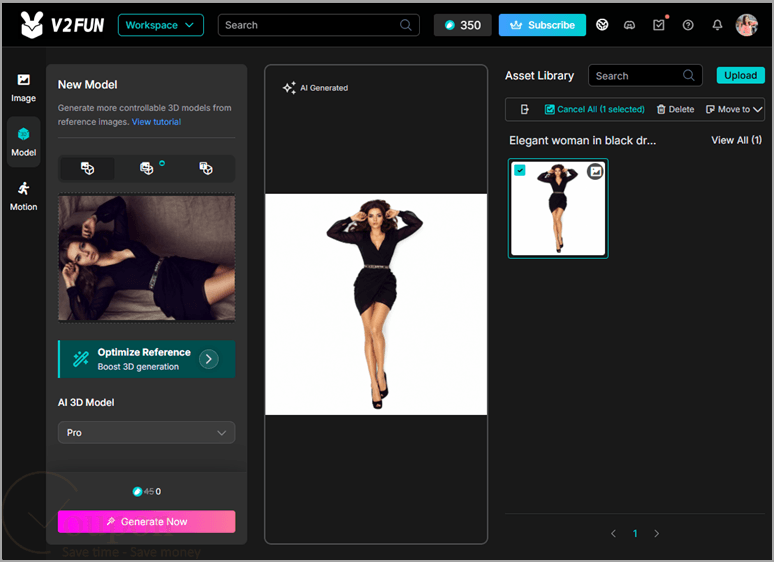Open the Elegant woman in black dr... folder
774x562 pixels.
pyautogui.click(x=582, y=141)
